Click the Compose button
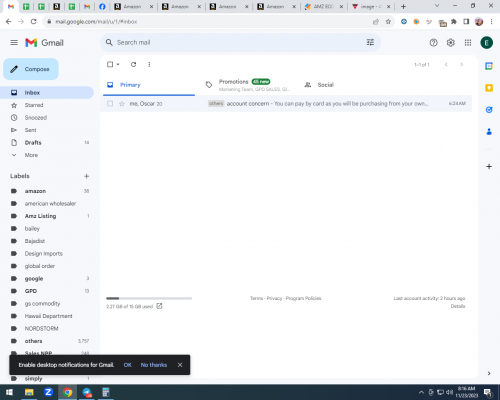This screenshot has width=500, height=400. (31, 69)
